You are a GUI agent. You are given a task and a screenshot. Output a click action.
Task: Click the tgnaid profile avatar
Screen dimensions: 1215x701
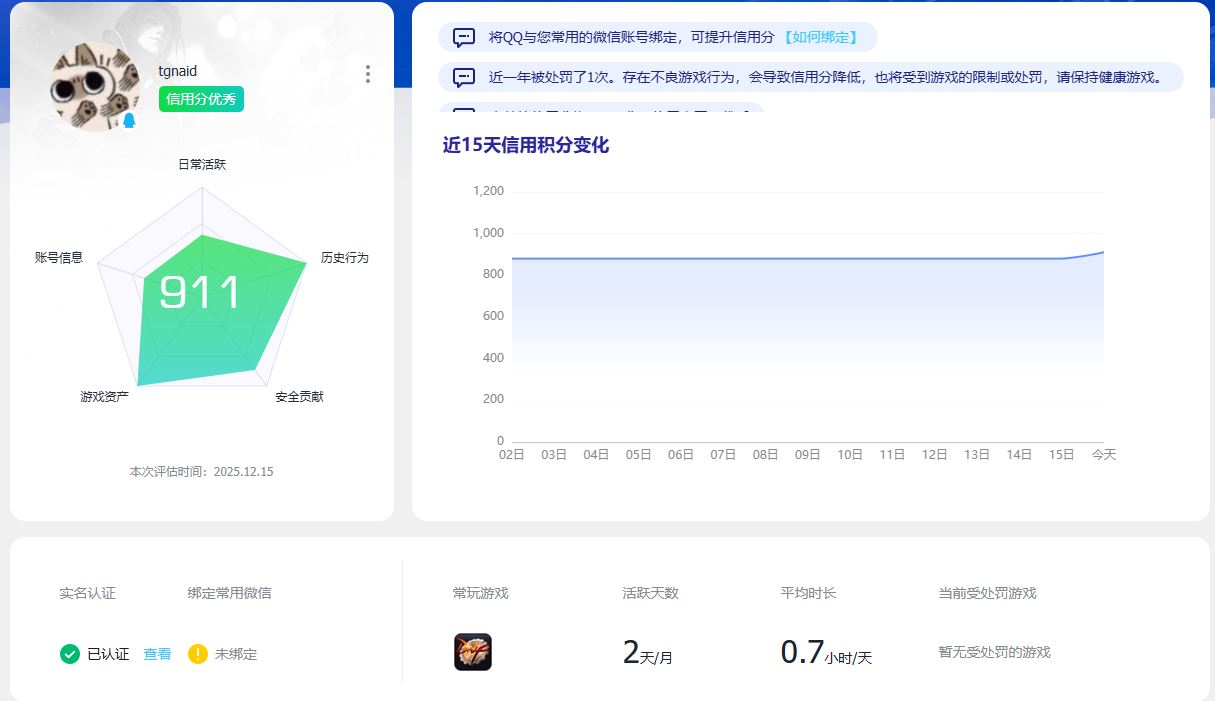pos(95,84)
